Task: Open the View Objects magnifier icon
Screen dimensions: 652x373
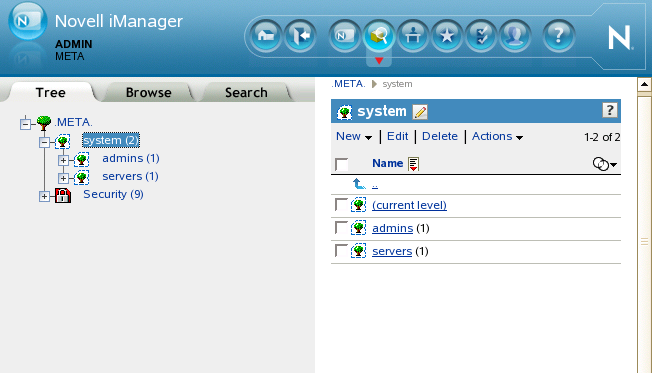Action: (x=378, y=36)
